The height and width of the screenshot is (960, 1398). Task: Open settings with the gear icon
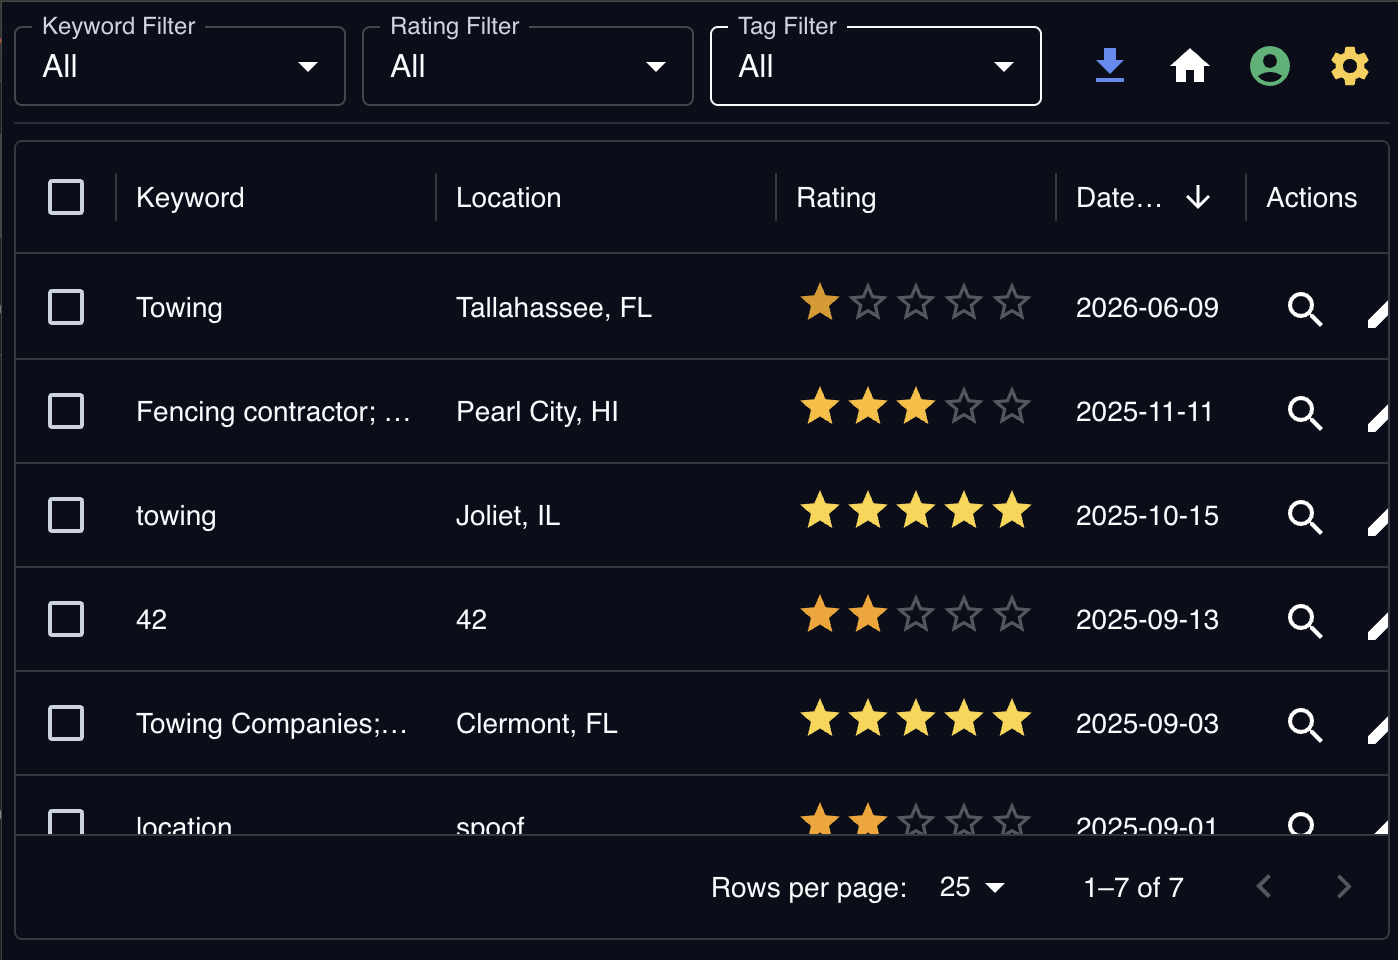click(x=1350, y=66)
